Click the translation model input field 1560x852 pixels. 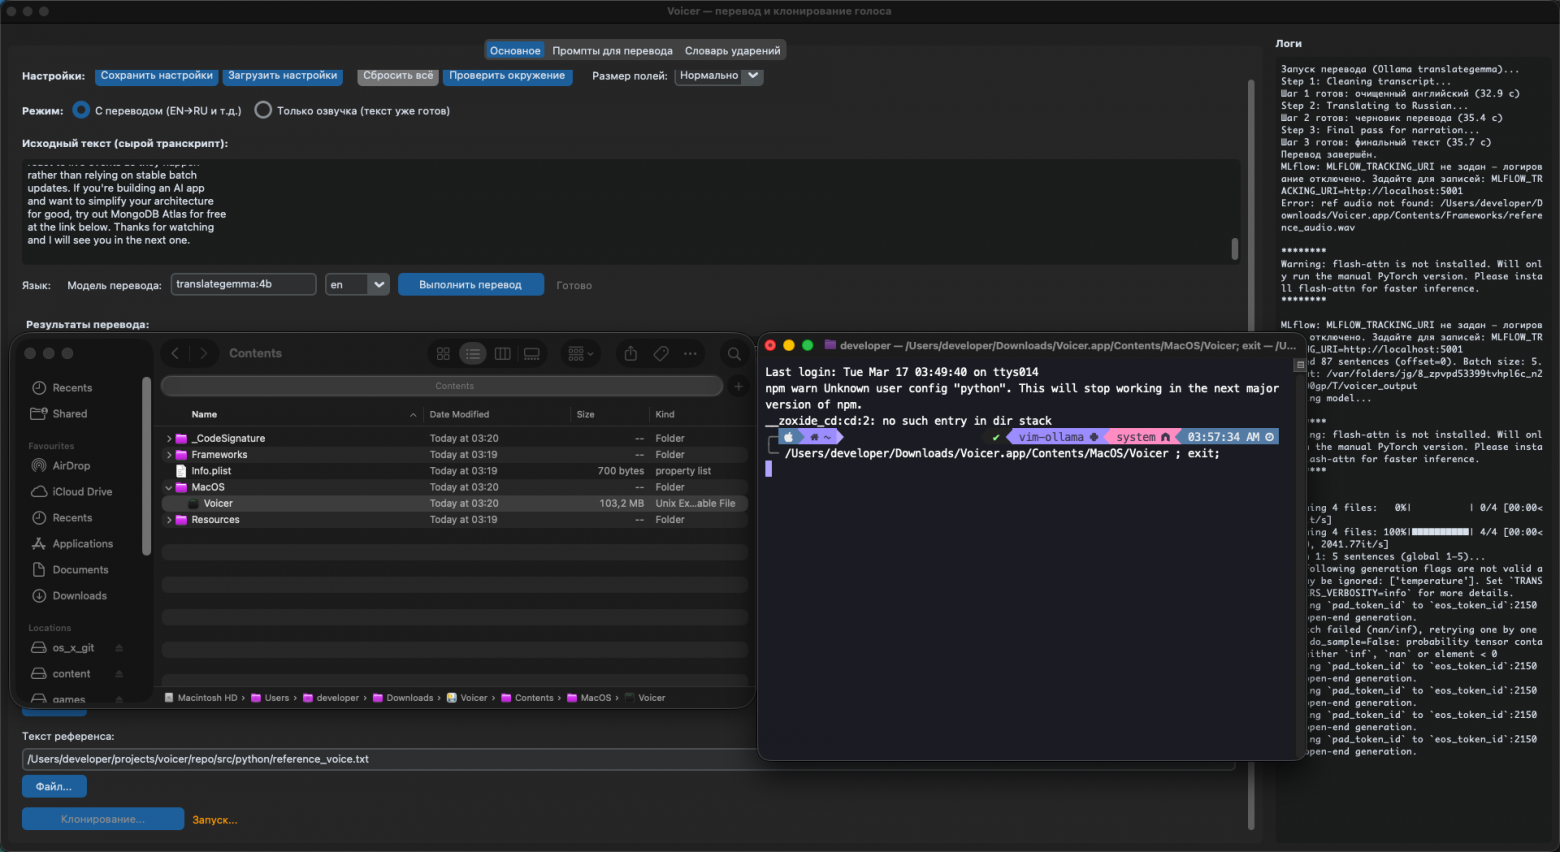(243, 285)
